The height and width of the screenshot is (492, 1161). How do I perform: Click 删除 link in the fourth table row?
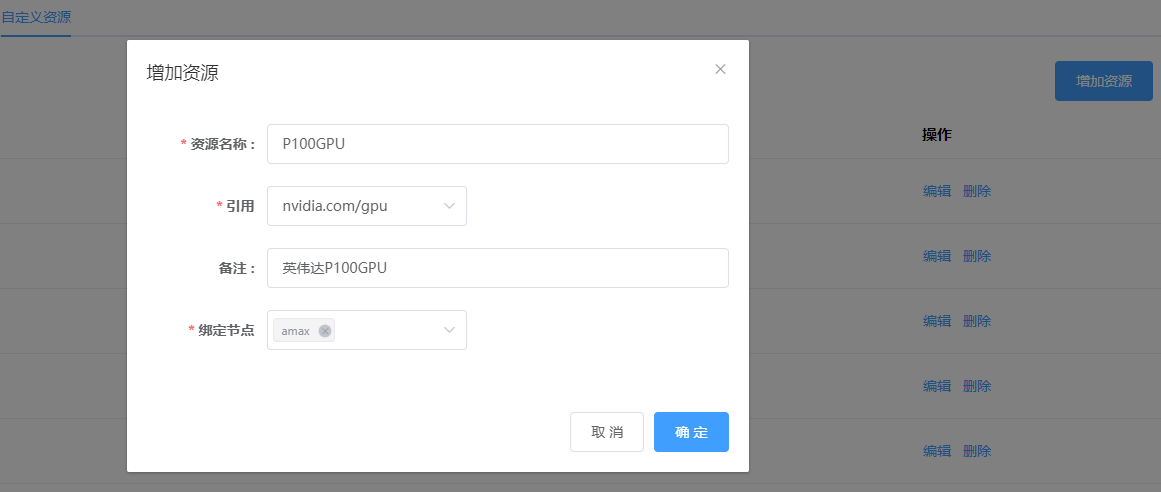977,386
